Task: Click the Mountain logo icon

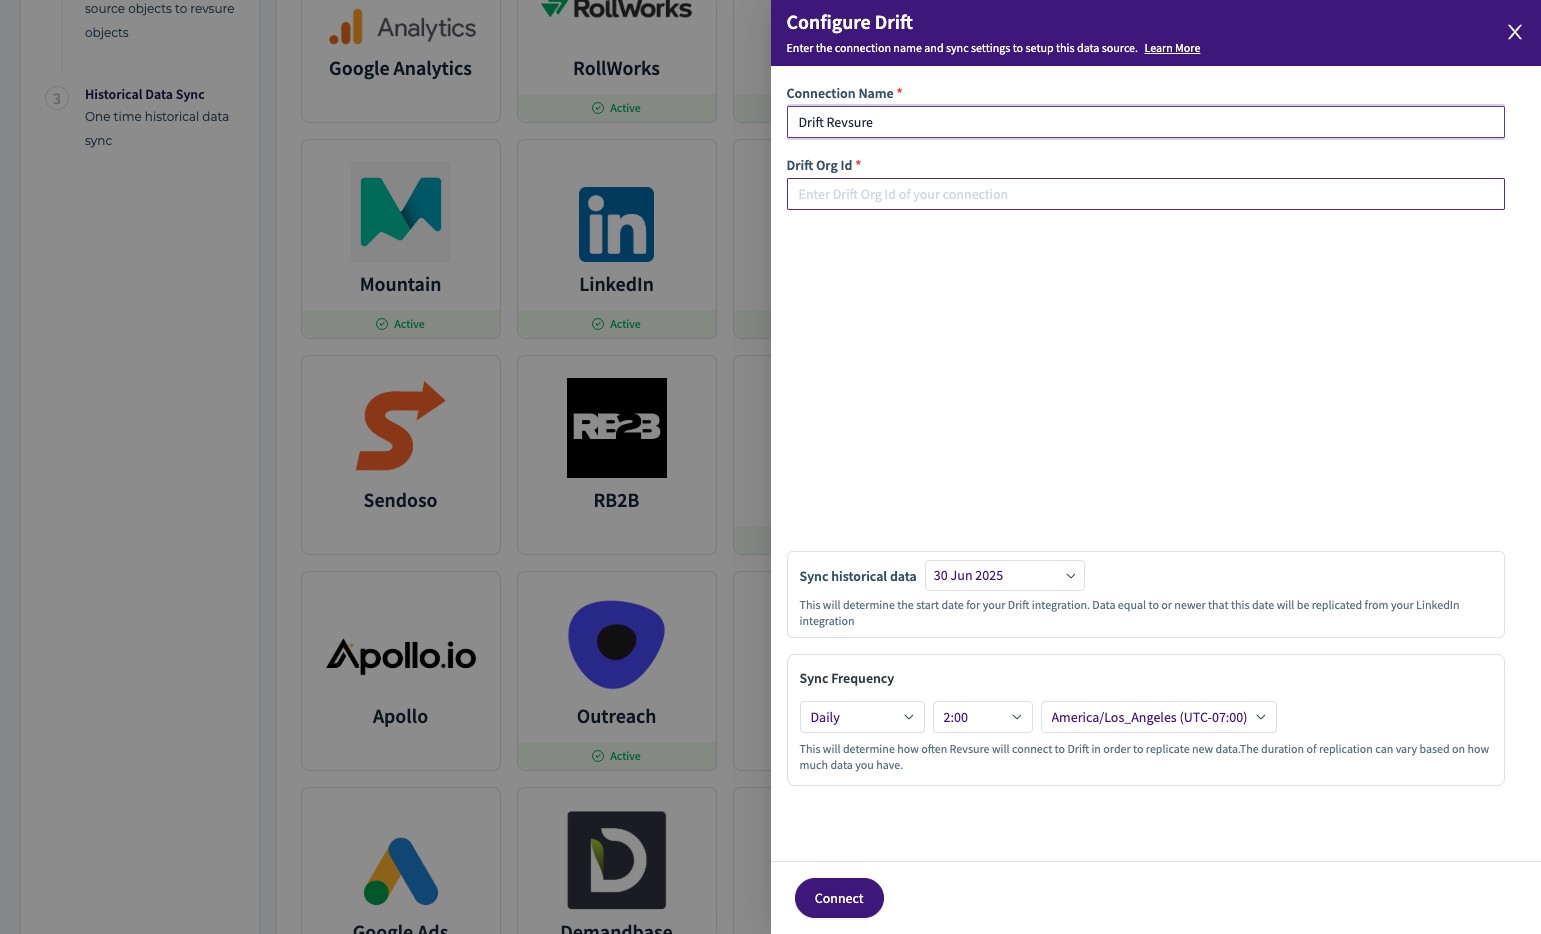Action: [x=401, y=212]
